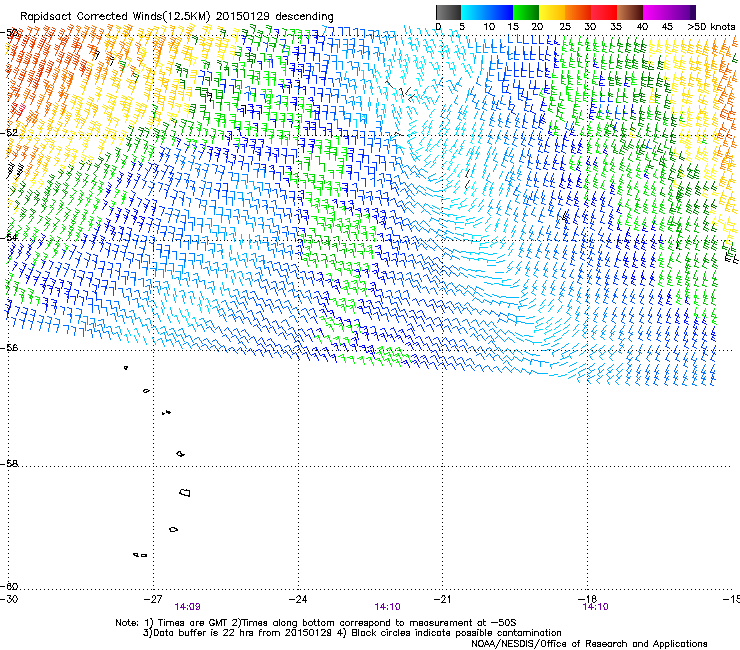Viewport: 740px width, 650px height.
Task: Click the legend value '25'
Action: tap(565, 26)
